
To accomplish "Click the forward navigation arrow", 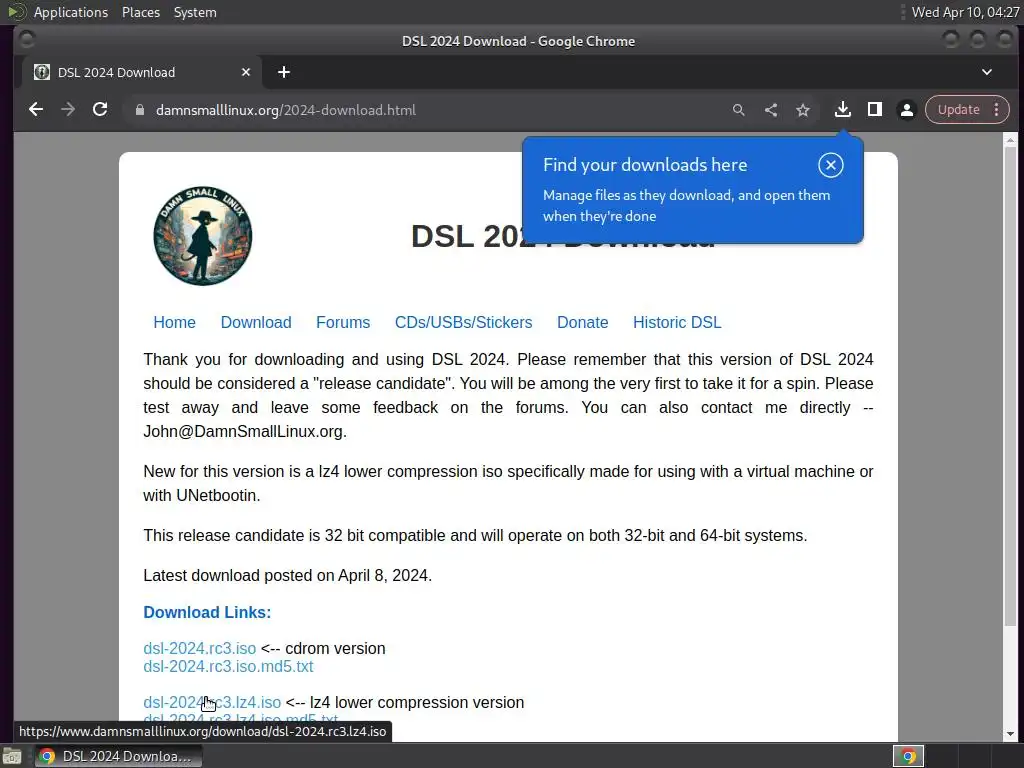I will coord(68,110).
